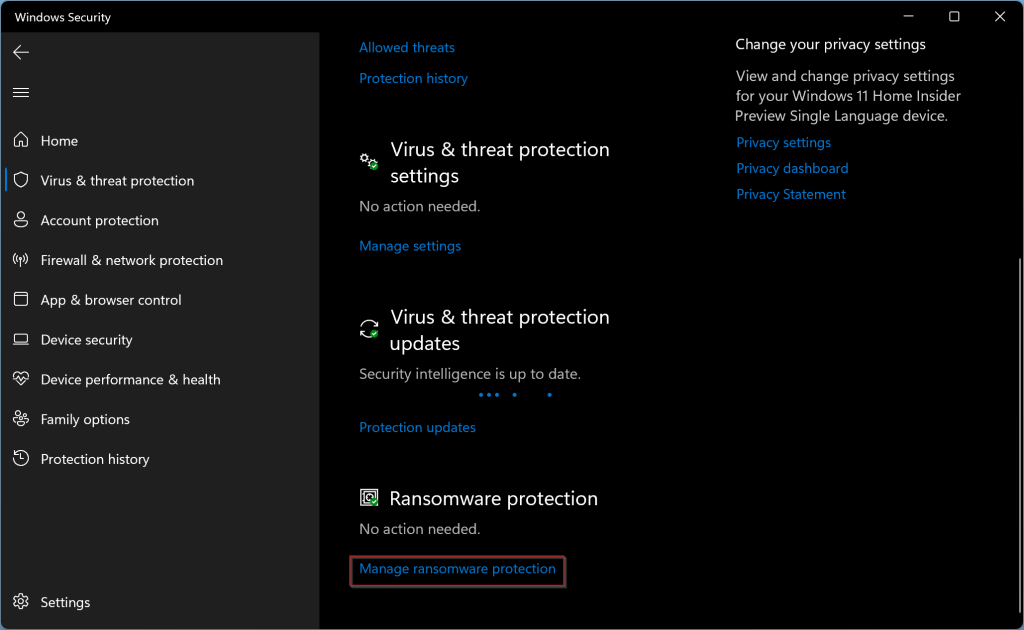Click the Allowed threats link
1024x630 pixels.
pos(407,48)
